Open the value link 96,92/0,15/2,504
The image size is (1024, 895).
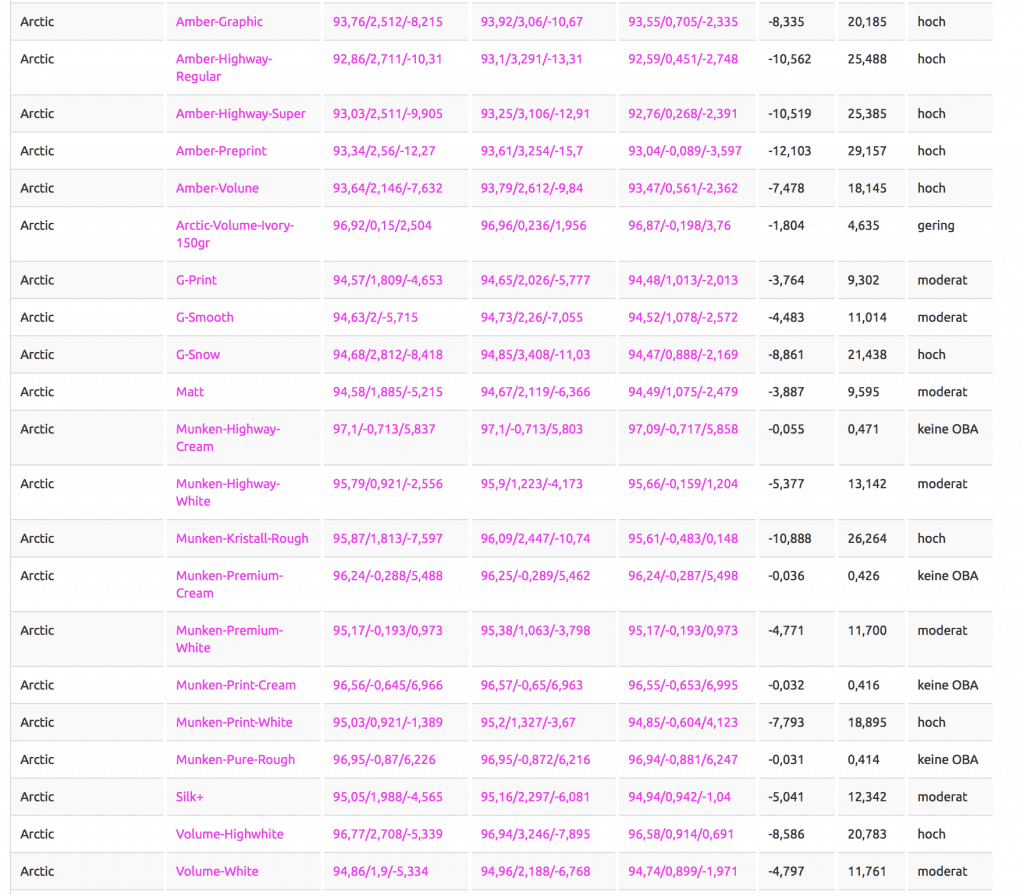[x=383, y=225]
